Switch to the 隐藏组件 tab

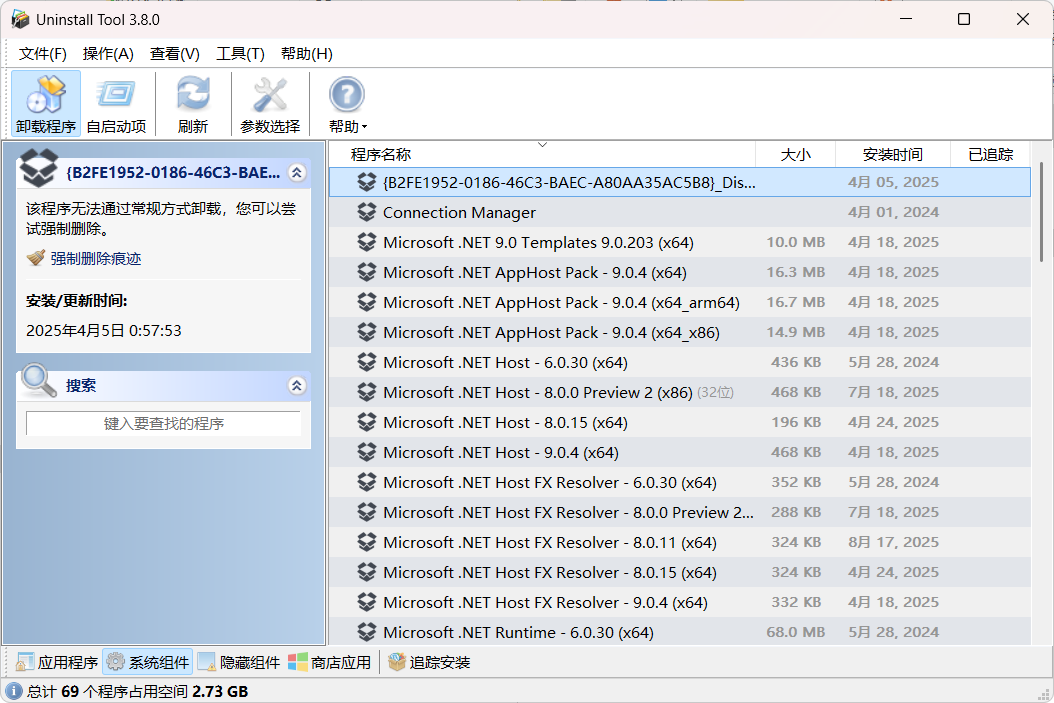pos(239,663)
